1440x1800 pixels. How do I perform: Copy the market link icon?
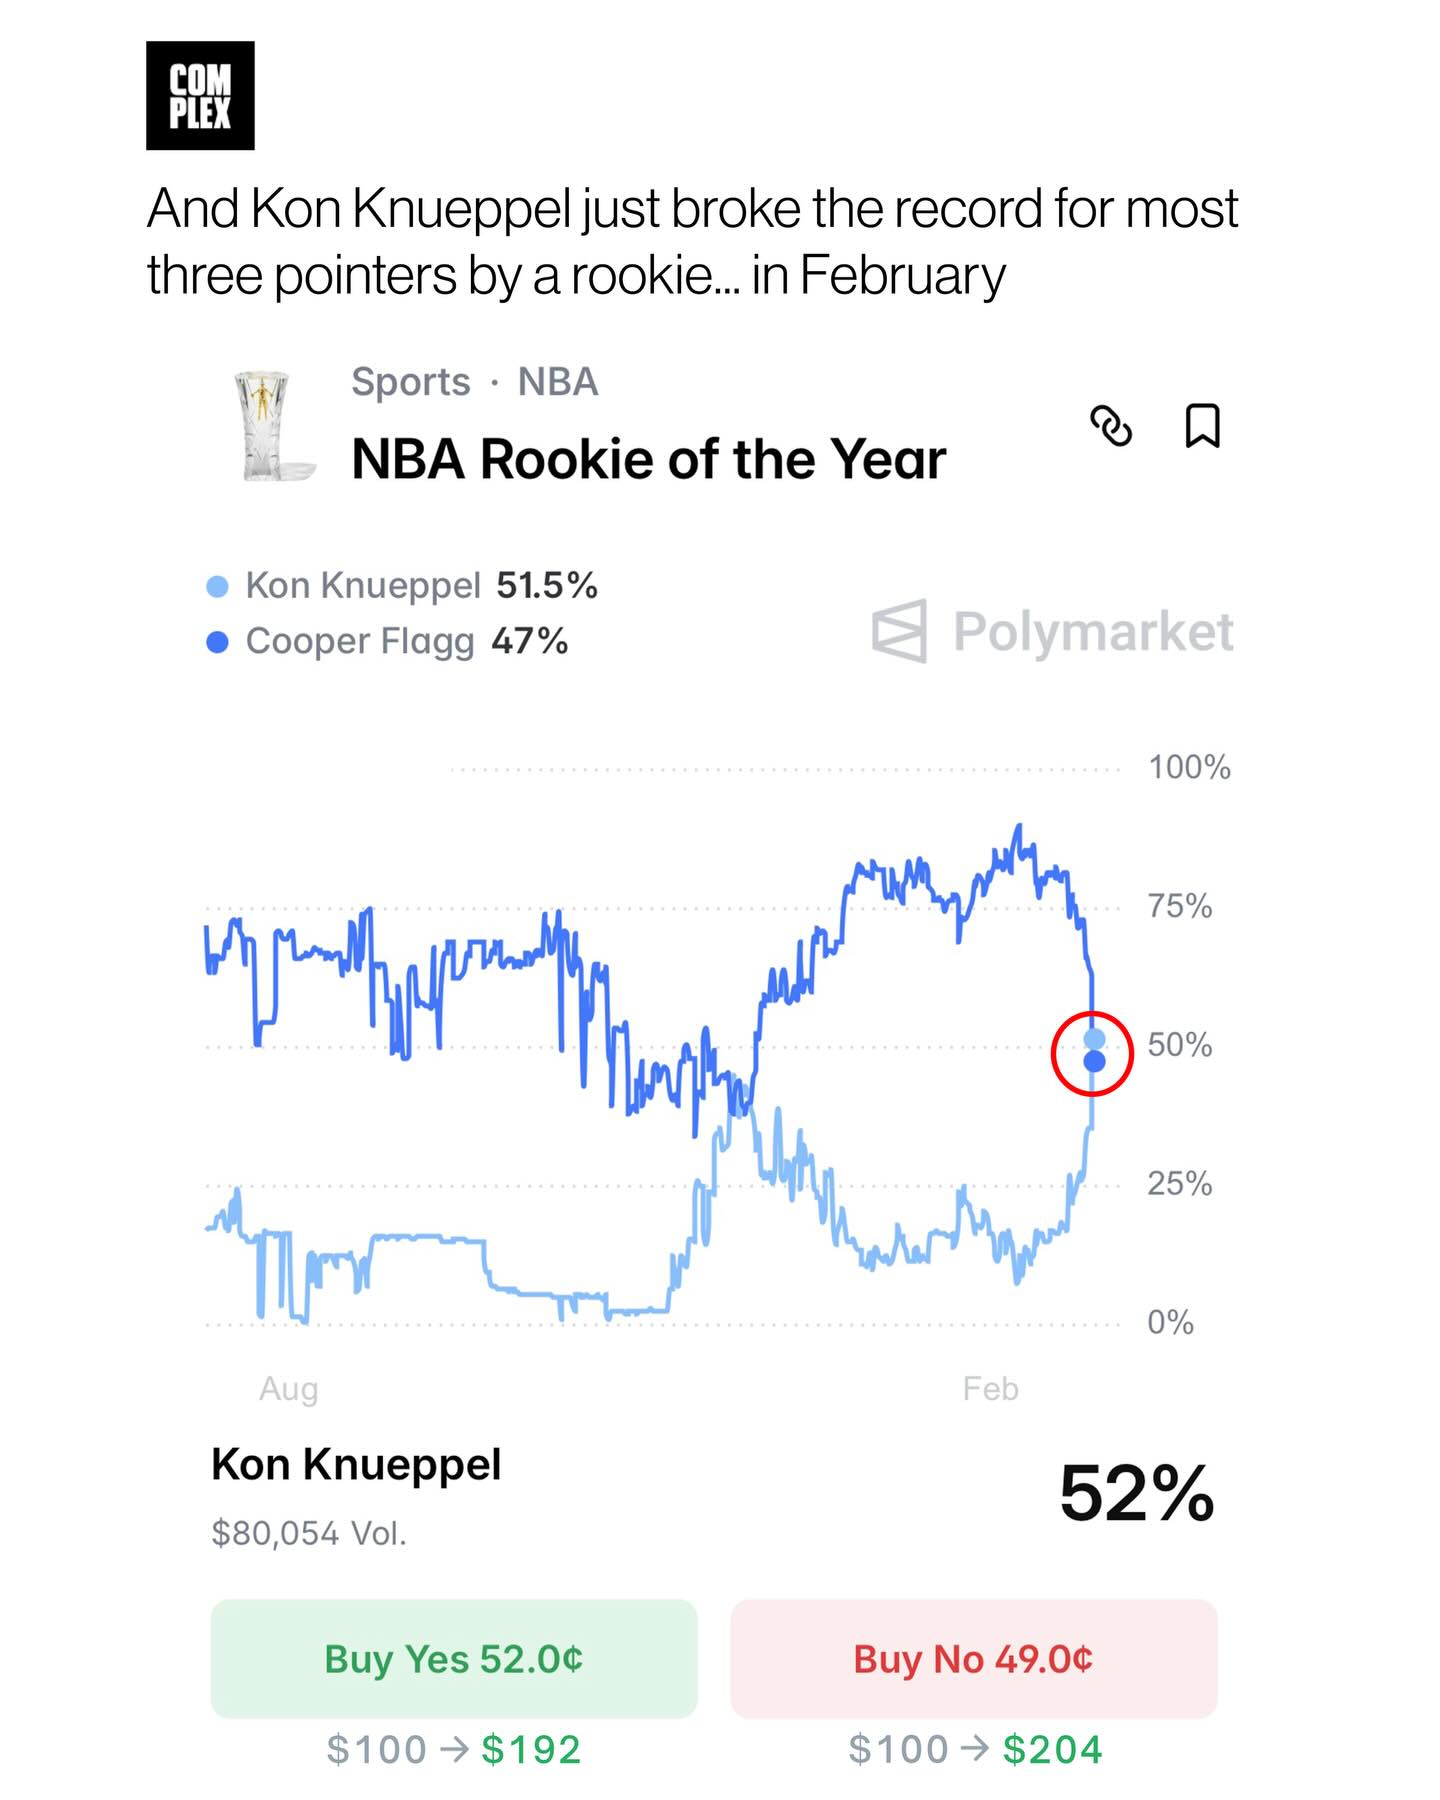[1110, 426]
